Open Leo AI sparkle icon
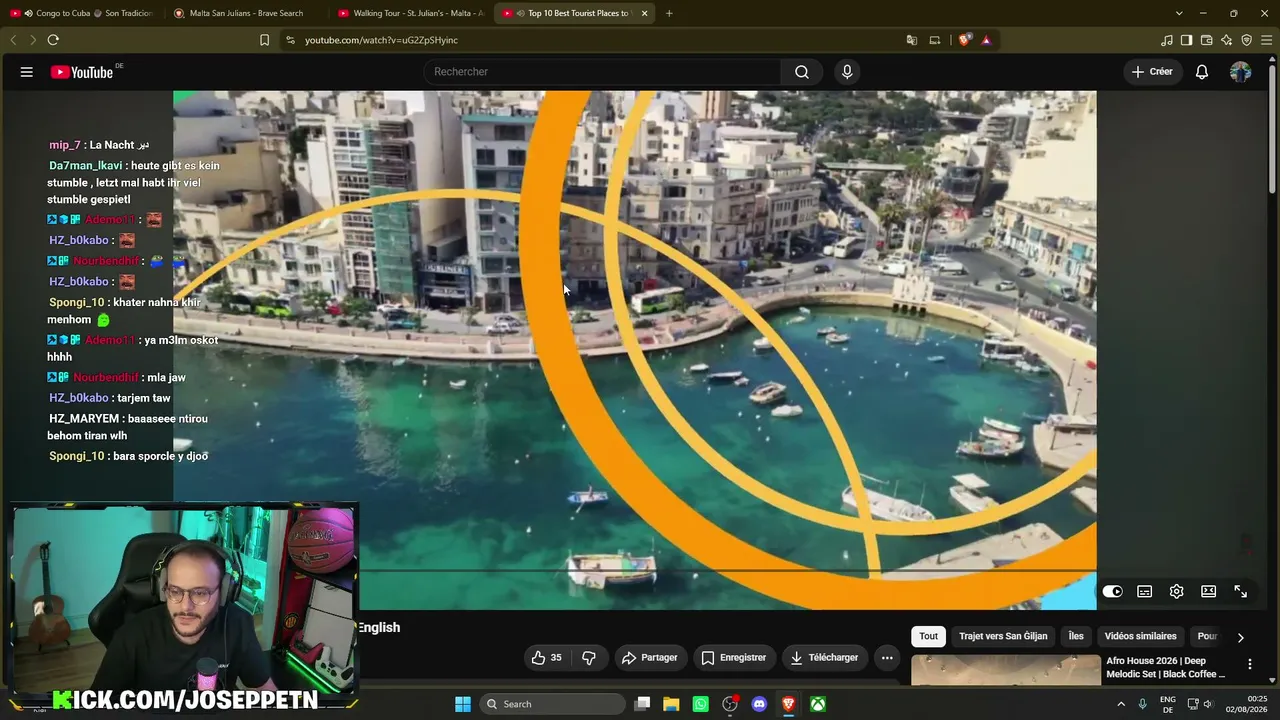This screenshot has width=1280, height=720. point(1226,40)
